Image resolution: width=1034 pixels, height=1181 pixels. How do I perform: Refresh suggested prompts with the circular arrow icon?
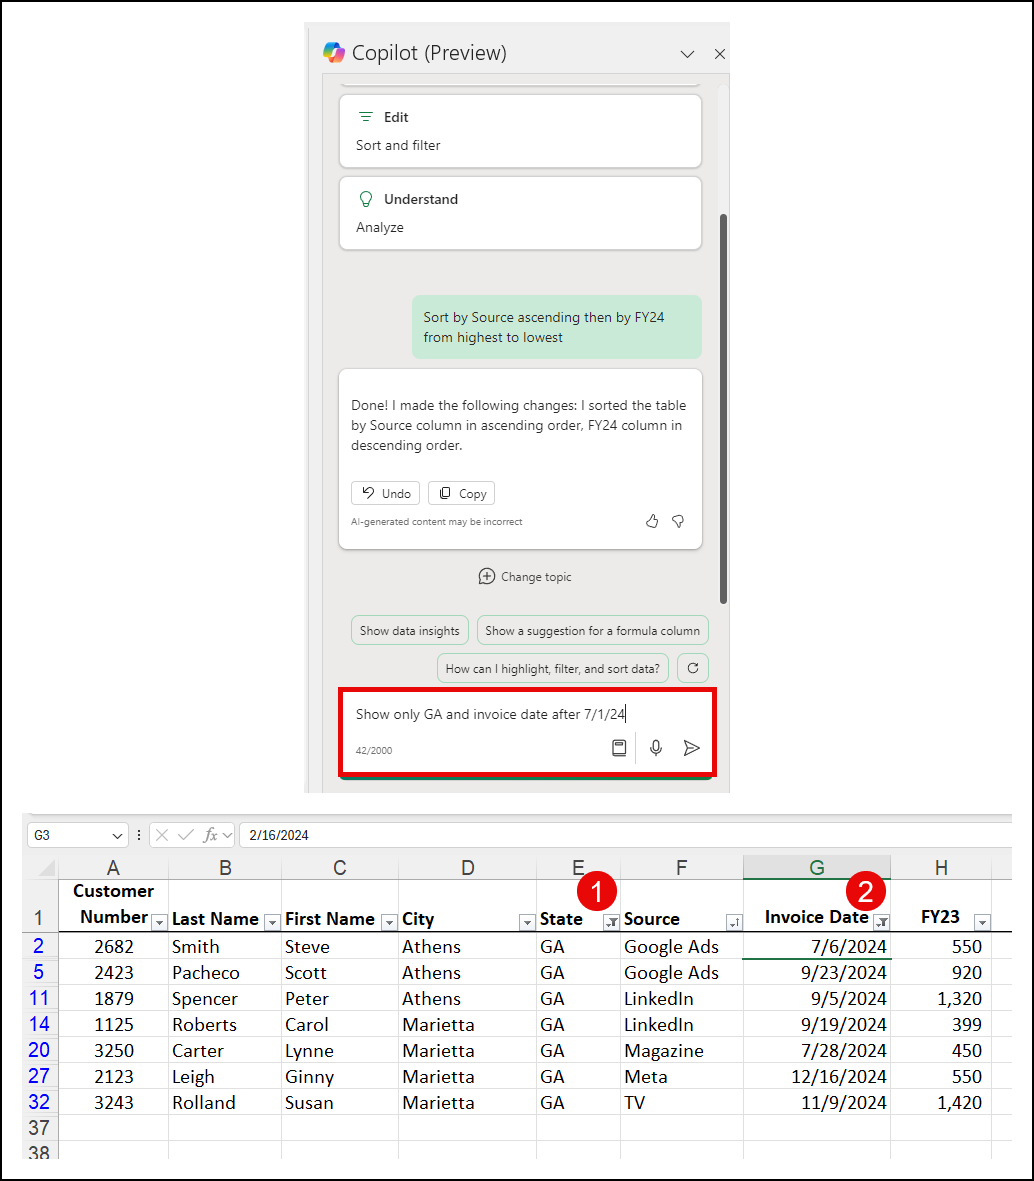[692, 667]
